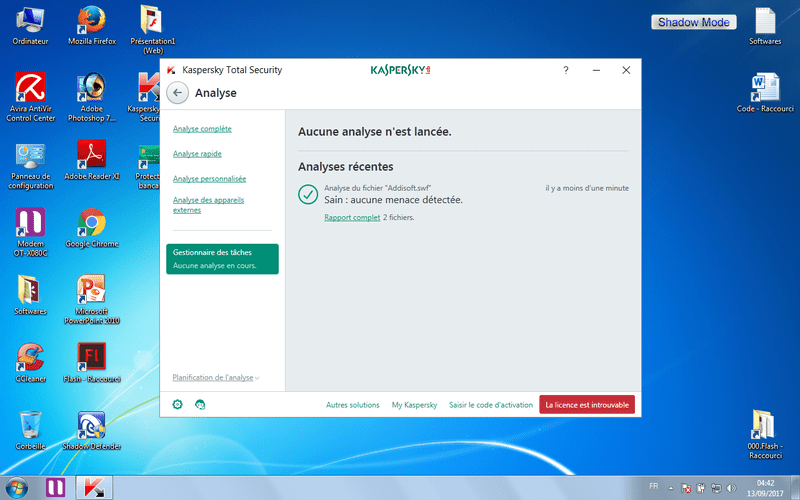
Task: Open the support agent icon
Action: 200,404
